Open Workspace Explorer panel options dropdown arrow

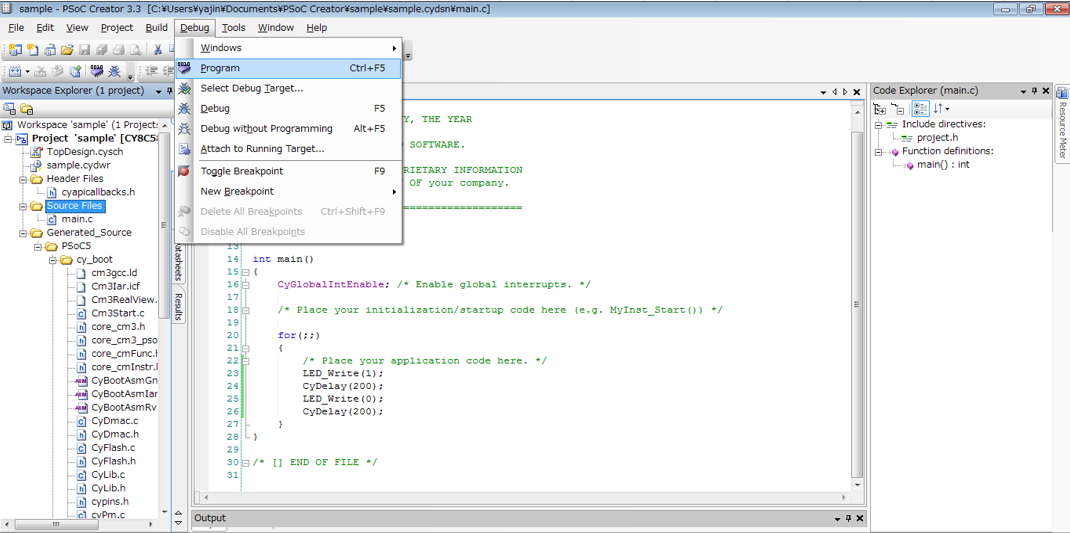point(158,91)
